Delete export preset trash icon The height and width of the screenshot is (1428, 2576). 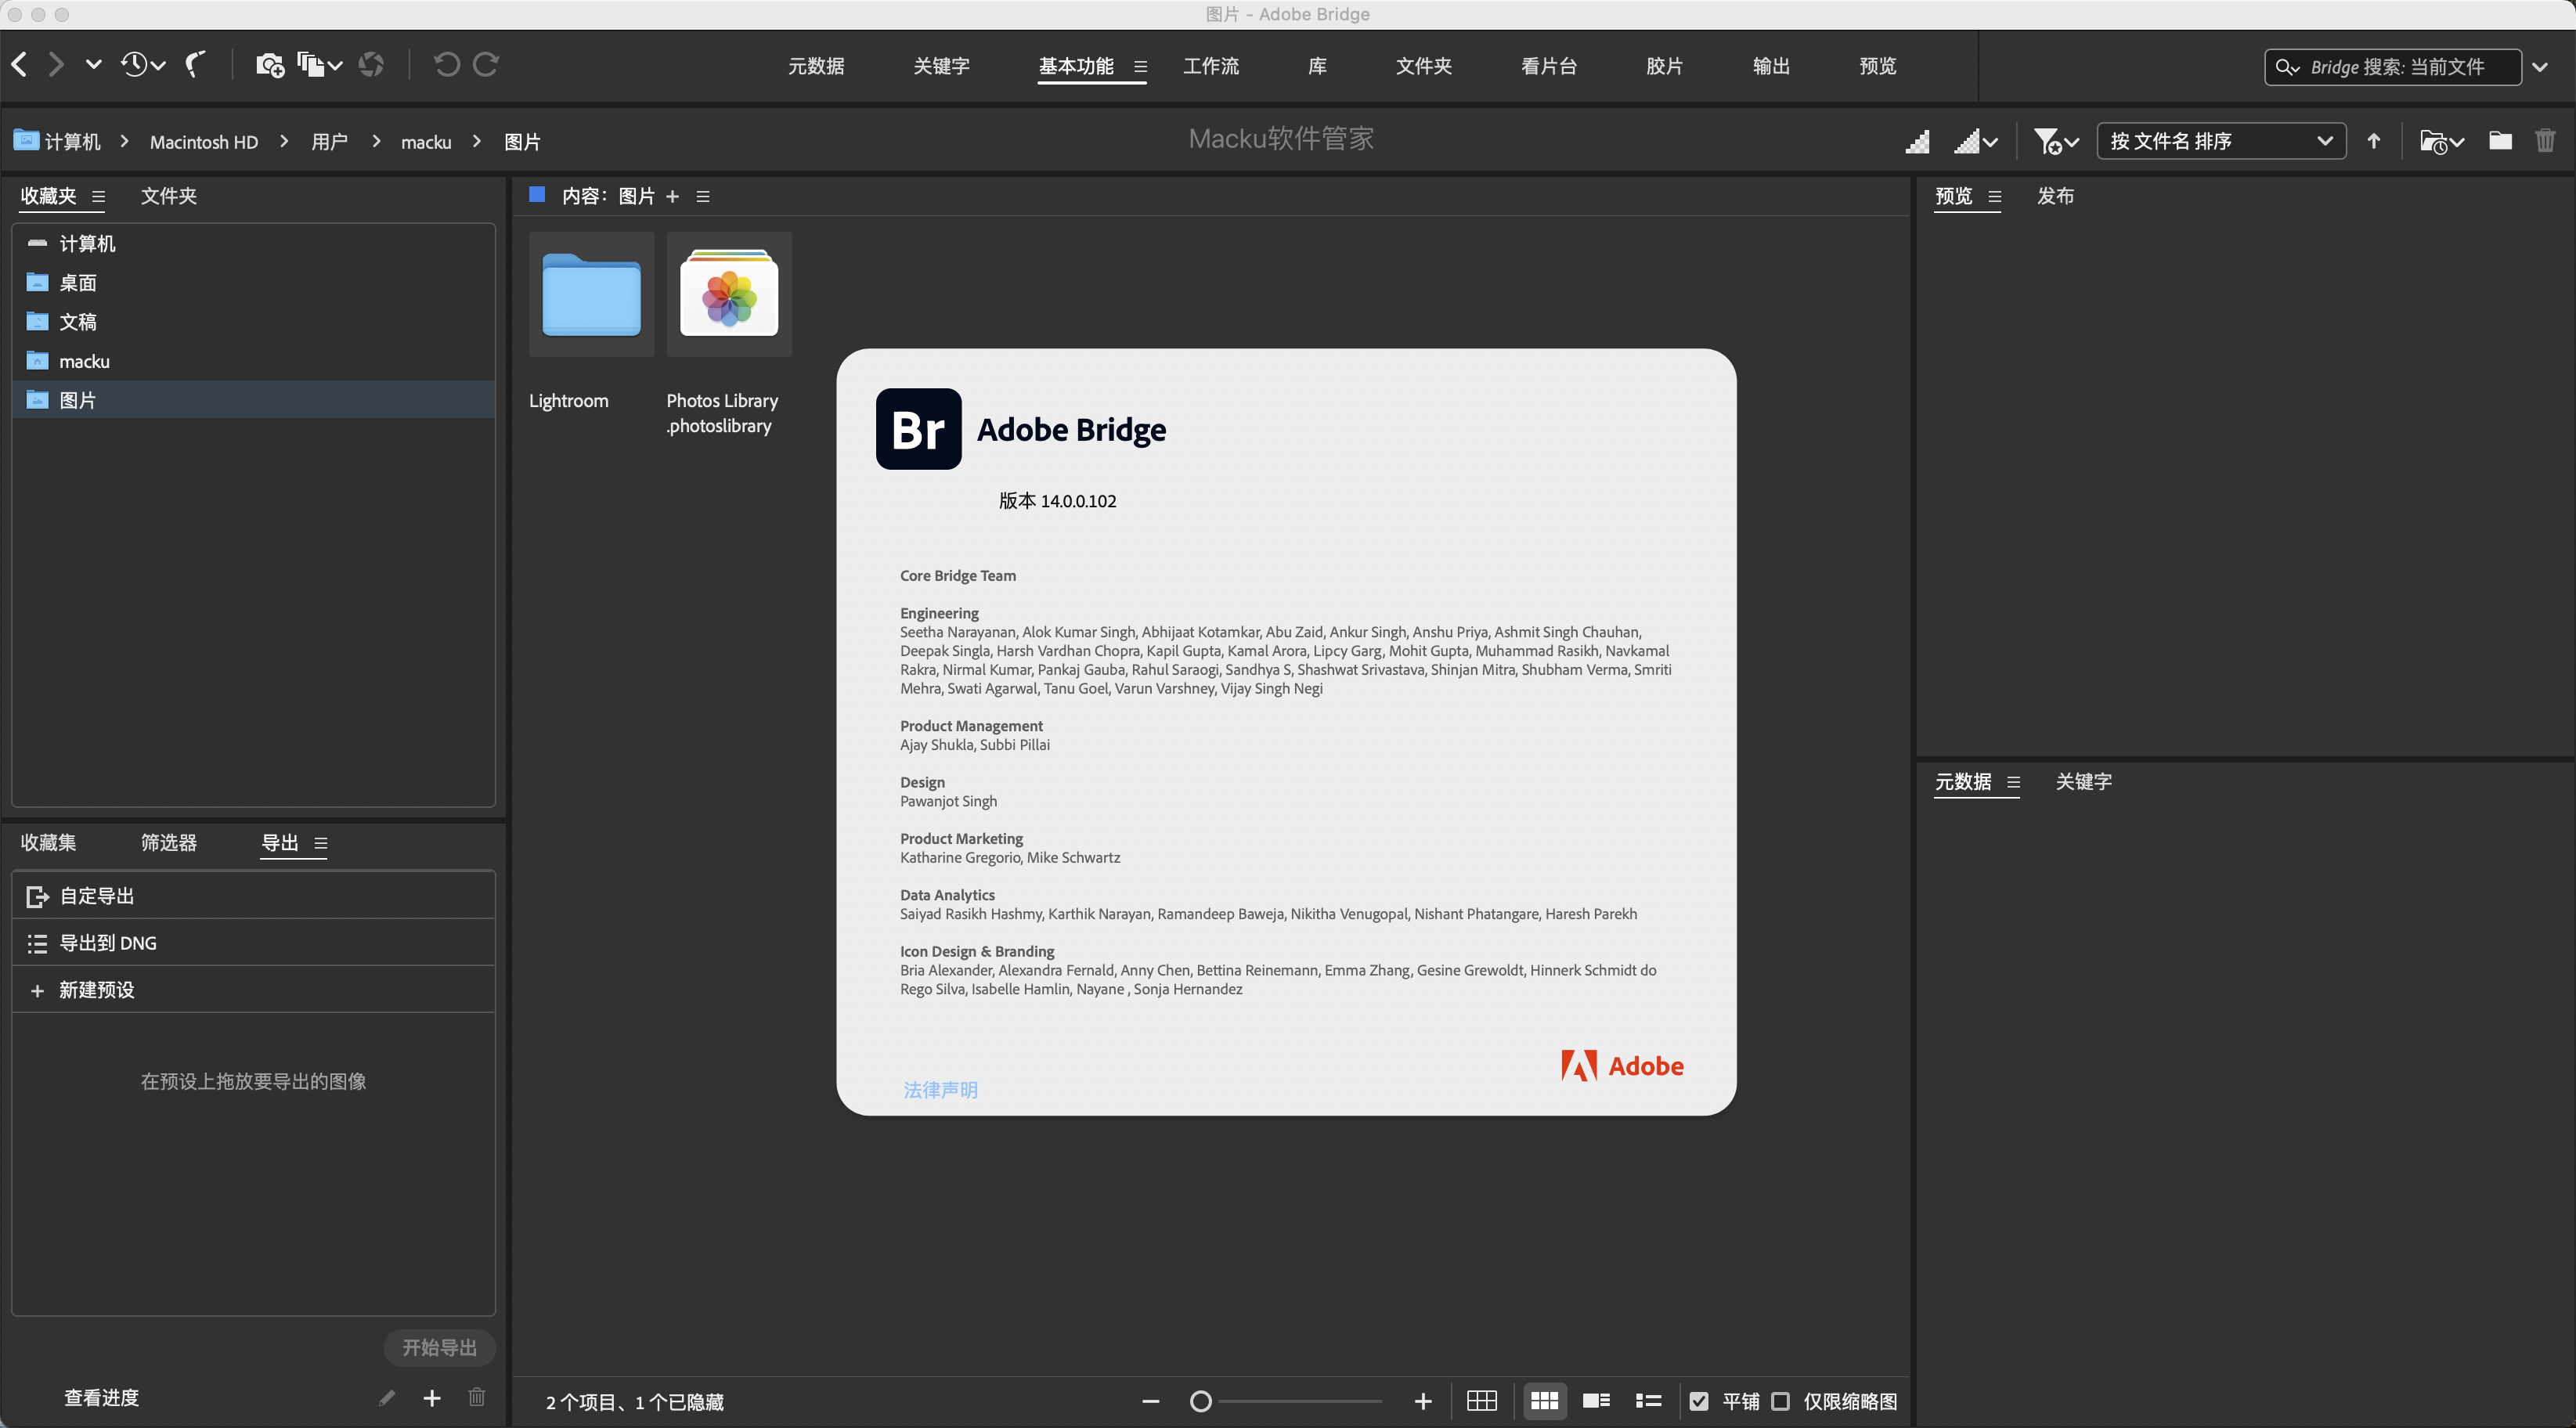(477, 1397)
